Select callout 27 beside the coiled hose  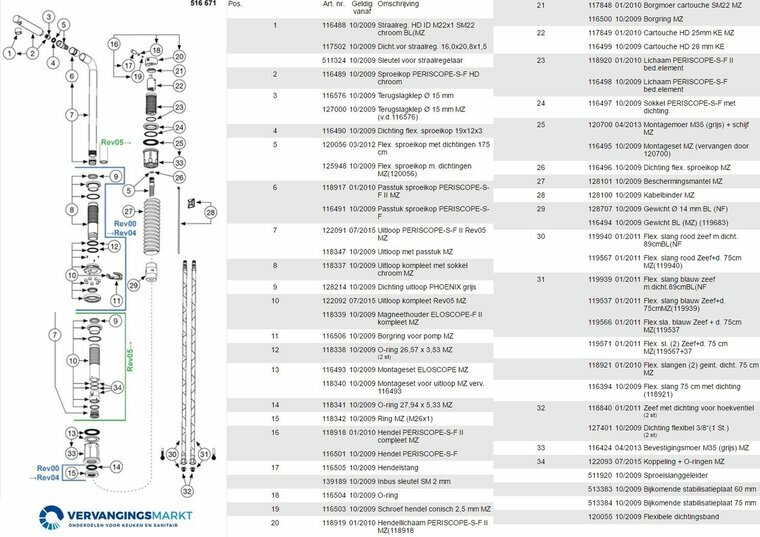pyautogui.click(x=128, y=211)
